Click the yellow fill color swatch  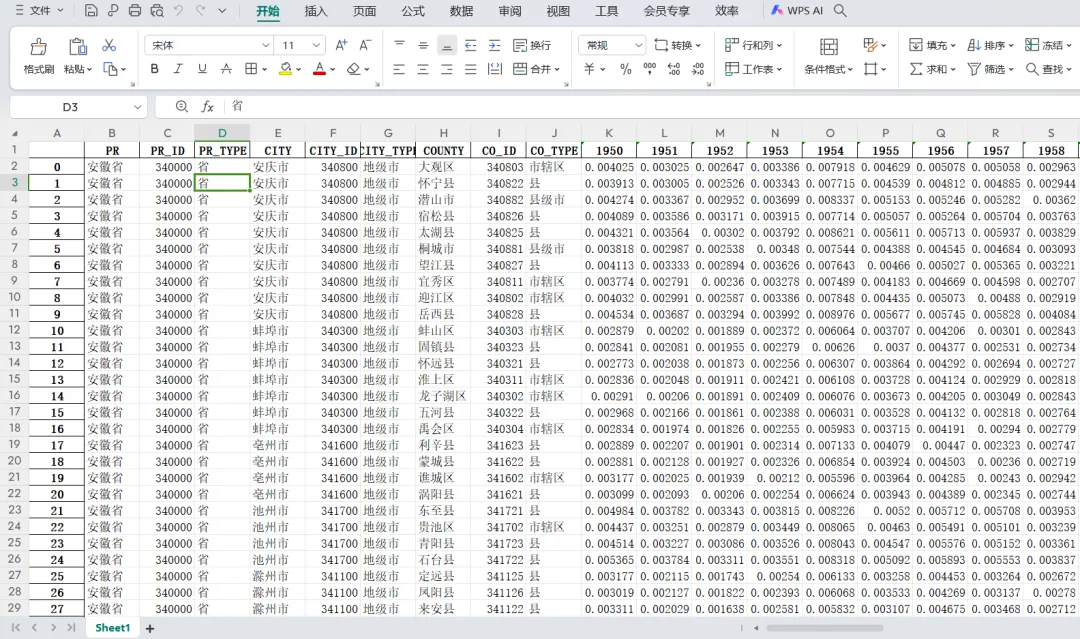click(x=285, y=69)
